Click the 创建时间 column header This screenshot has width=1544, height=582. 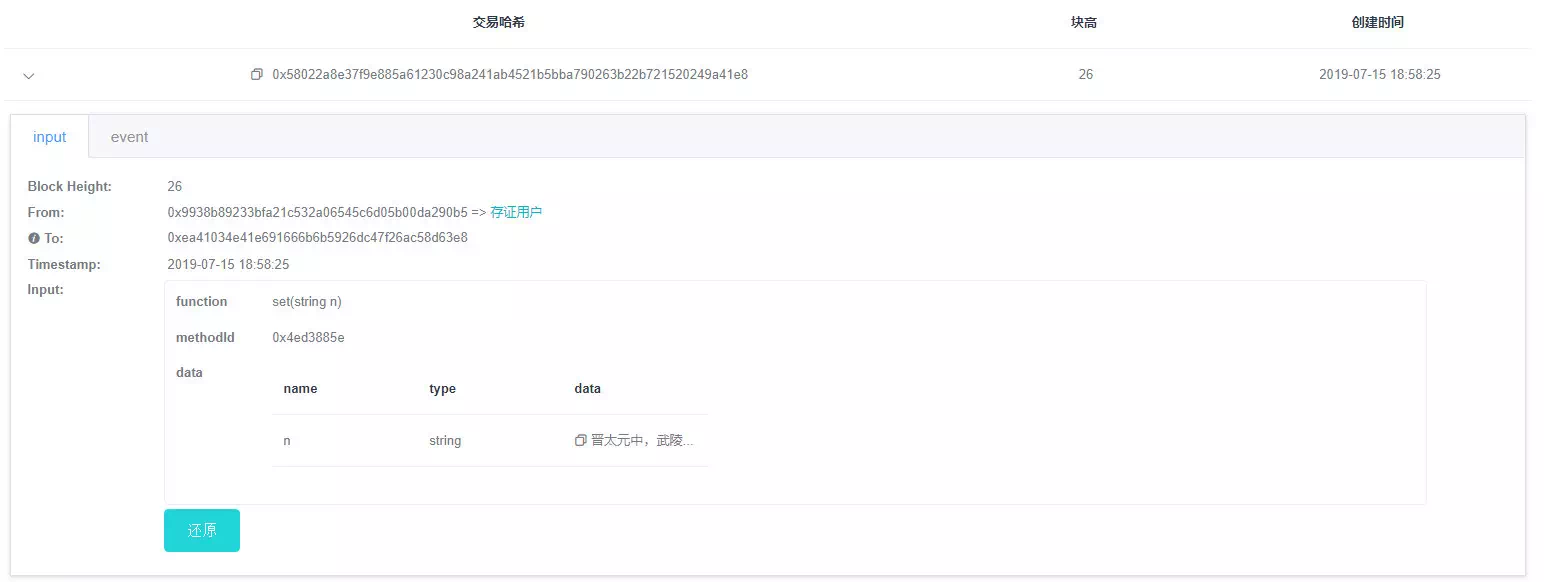click(1377, 22)
